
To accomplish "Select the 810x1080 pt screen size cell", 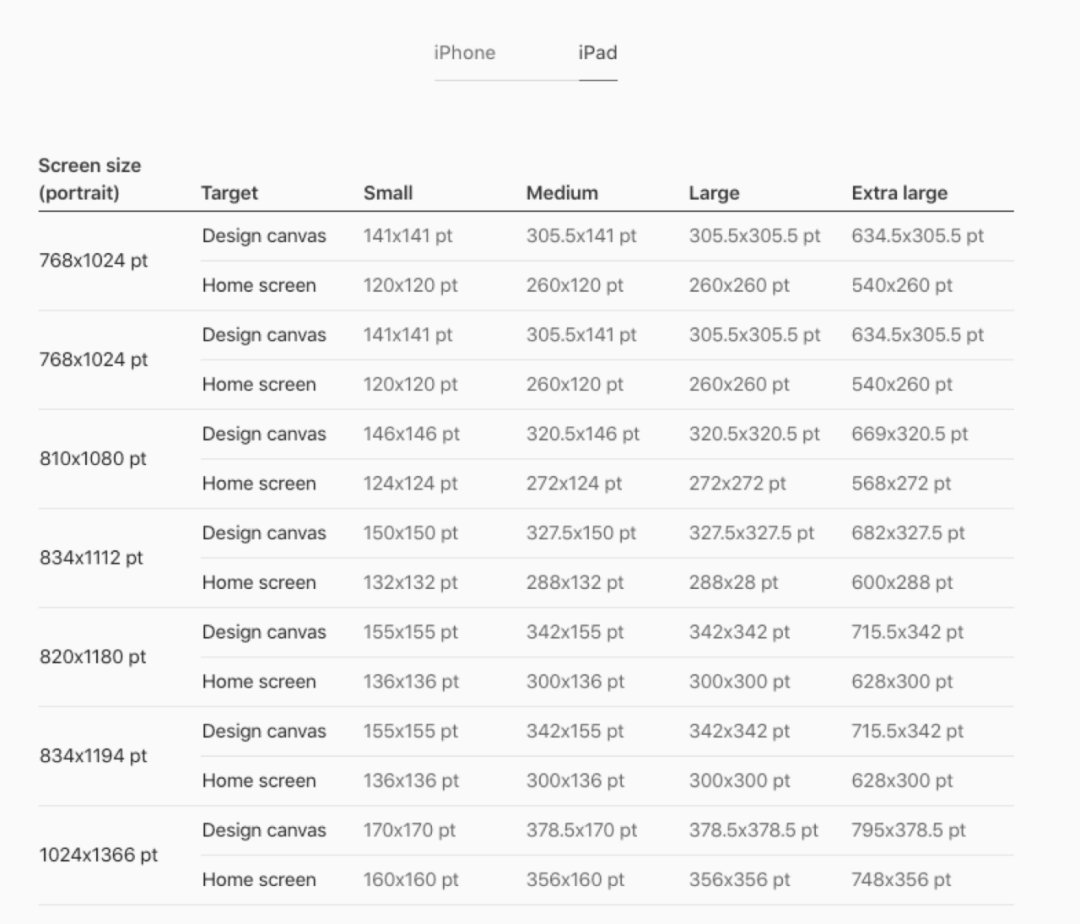I will click(93, 459).
